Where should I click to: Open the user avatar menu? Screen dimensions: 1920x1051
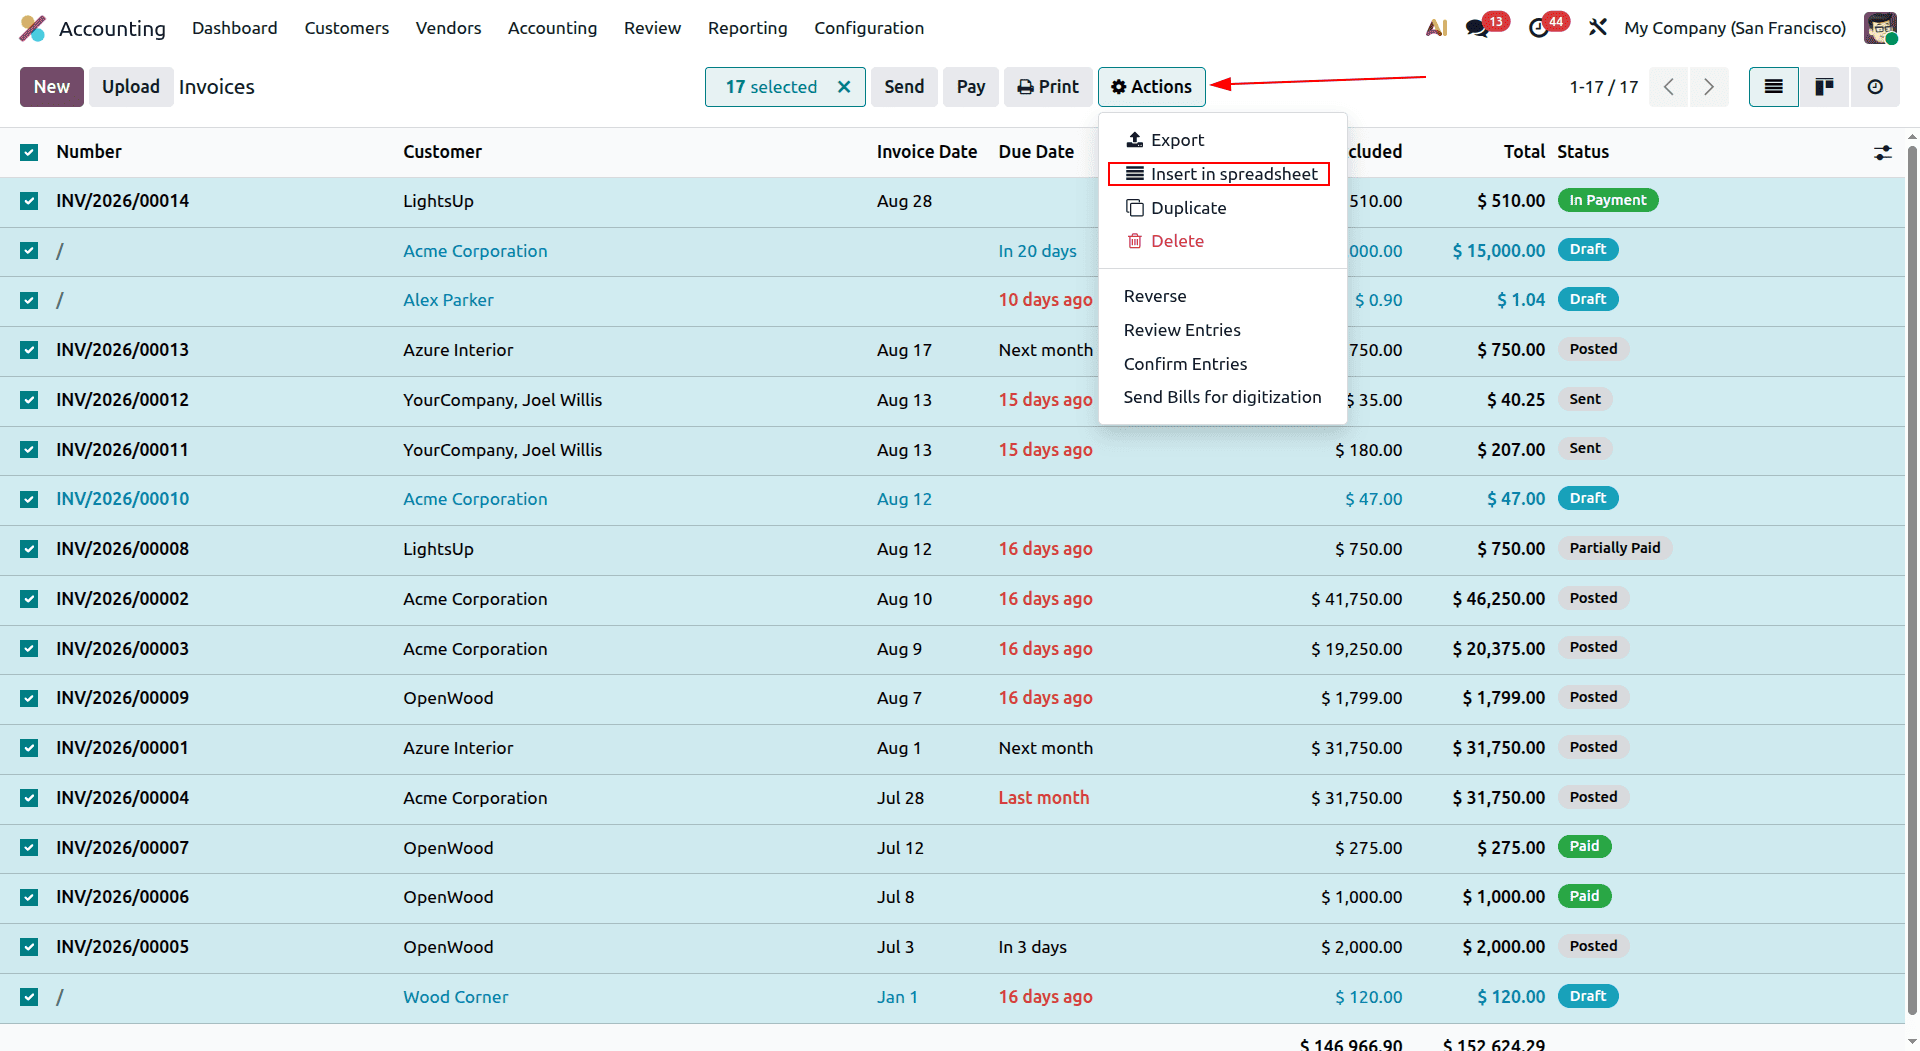[x=1881, y=28]
